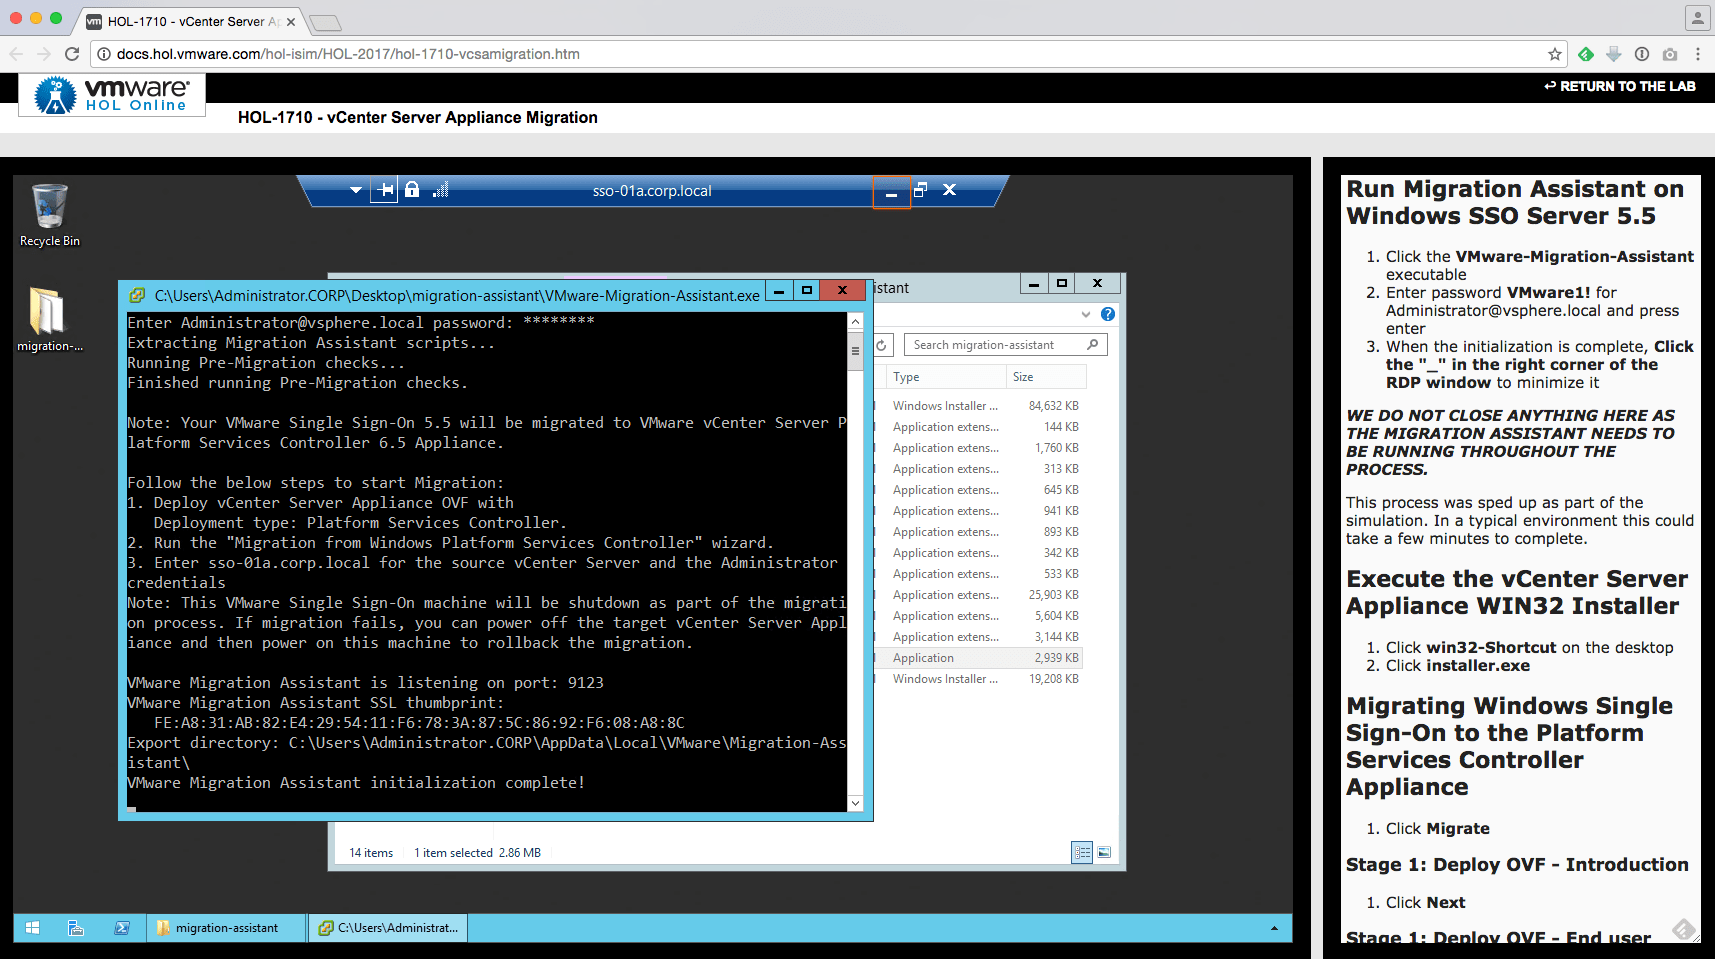Image resolution: width=1715 pixels, height=959 pixels.
Task: Select the Application extension row sized 3,144 KB
Action: 978,637
